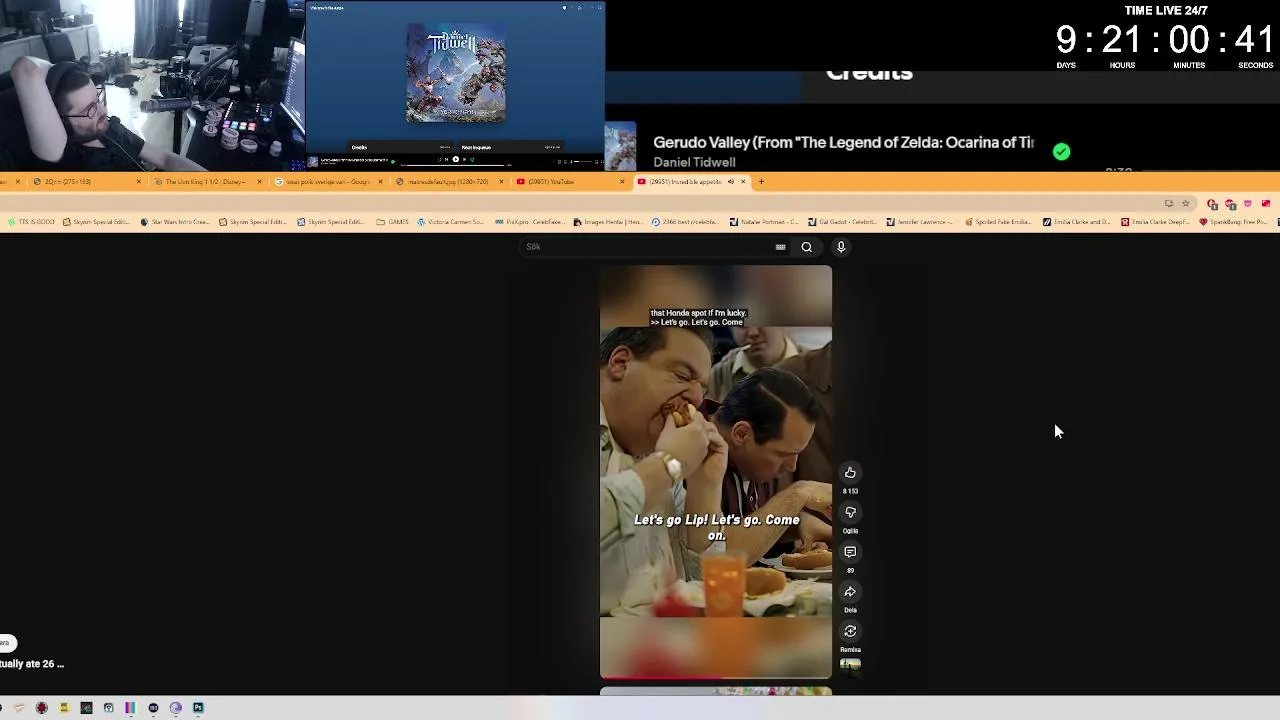Screen dimensions: 1280x720
Task: Click the YouTube search magnifier button
Action: [x=806, y=247]
